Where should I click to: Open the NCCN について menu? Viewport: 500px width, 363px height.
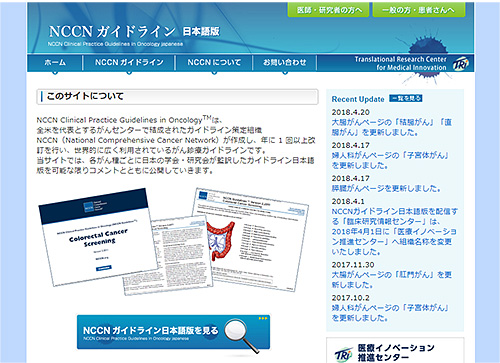tap(214, 62)
